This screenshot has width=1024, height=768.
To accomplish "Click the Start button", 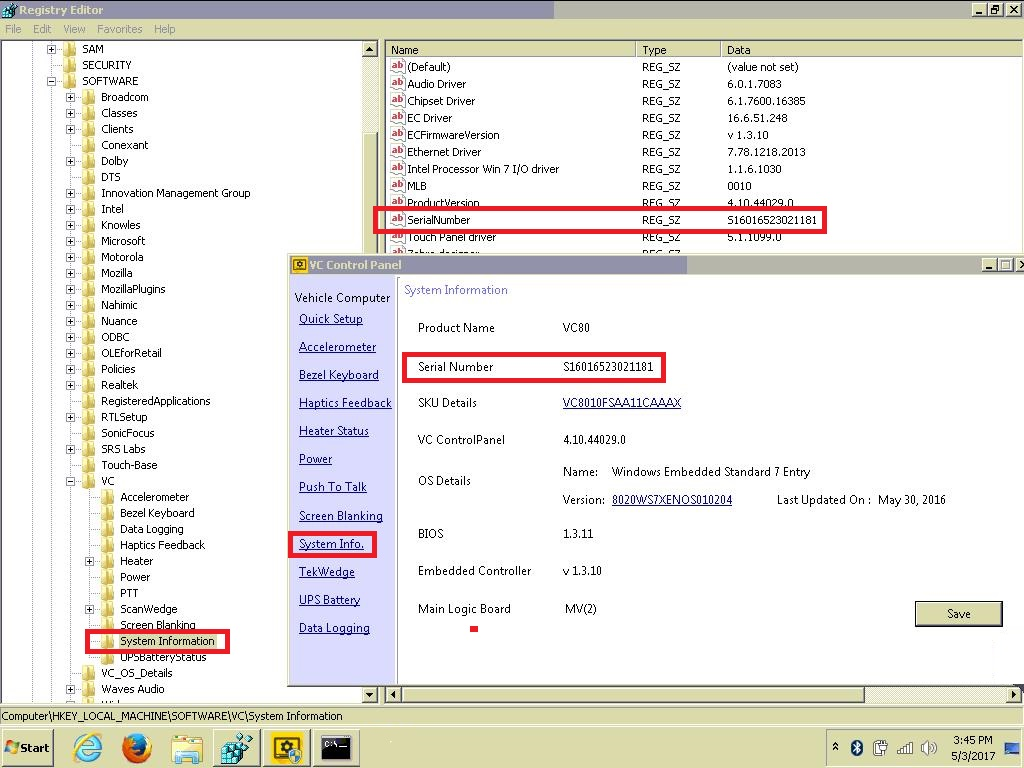I will coord(26,747).
